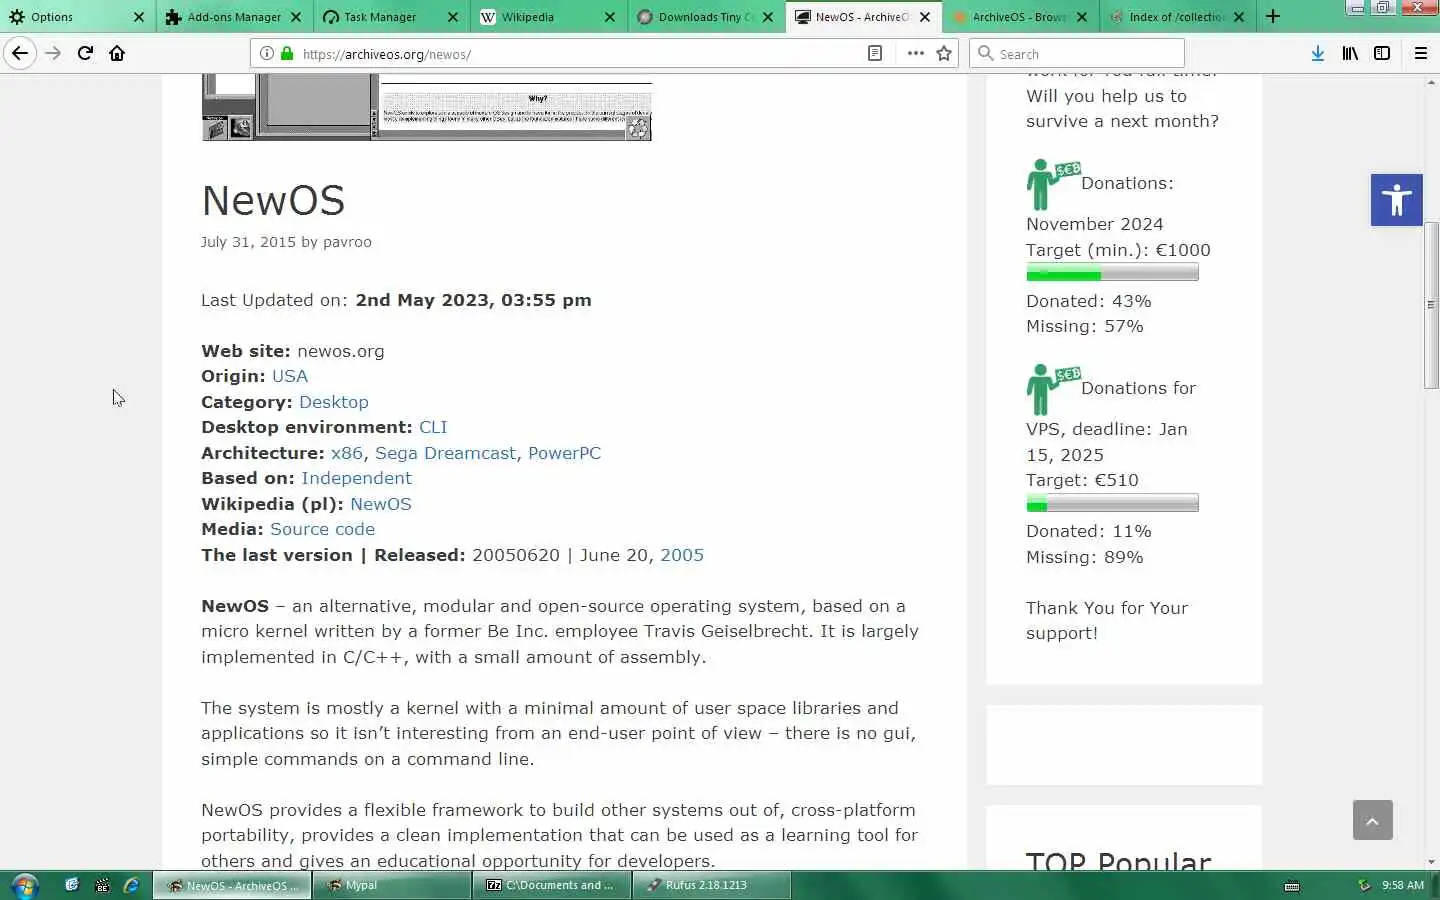
Task: Open the on-screen keyboard tray icon
Action: (1292, 885)
